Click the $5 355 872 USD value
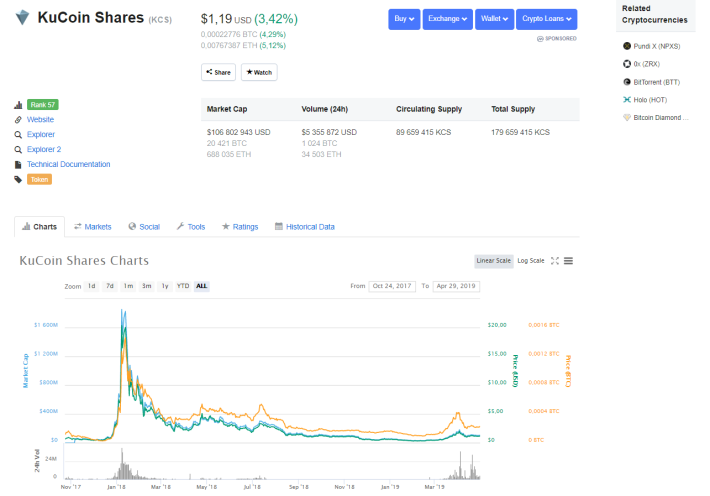 (329, 132)
